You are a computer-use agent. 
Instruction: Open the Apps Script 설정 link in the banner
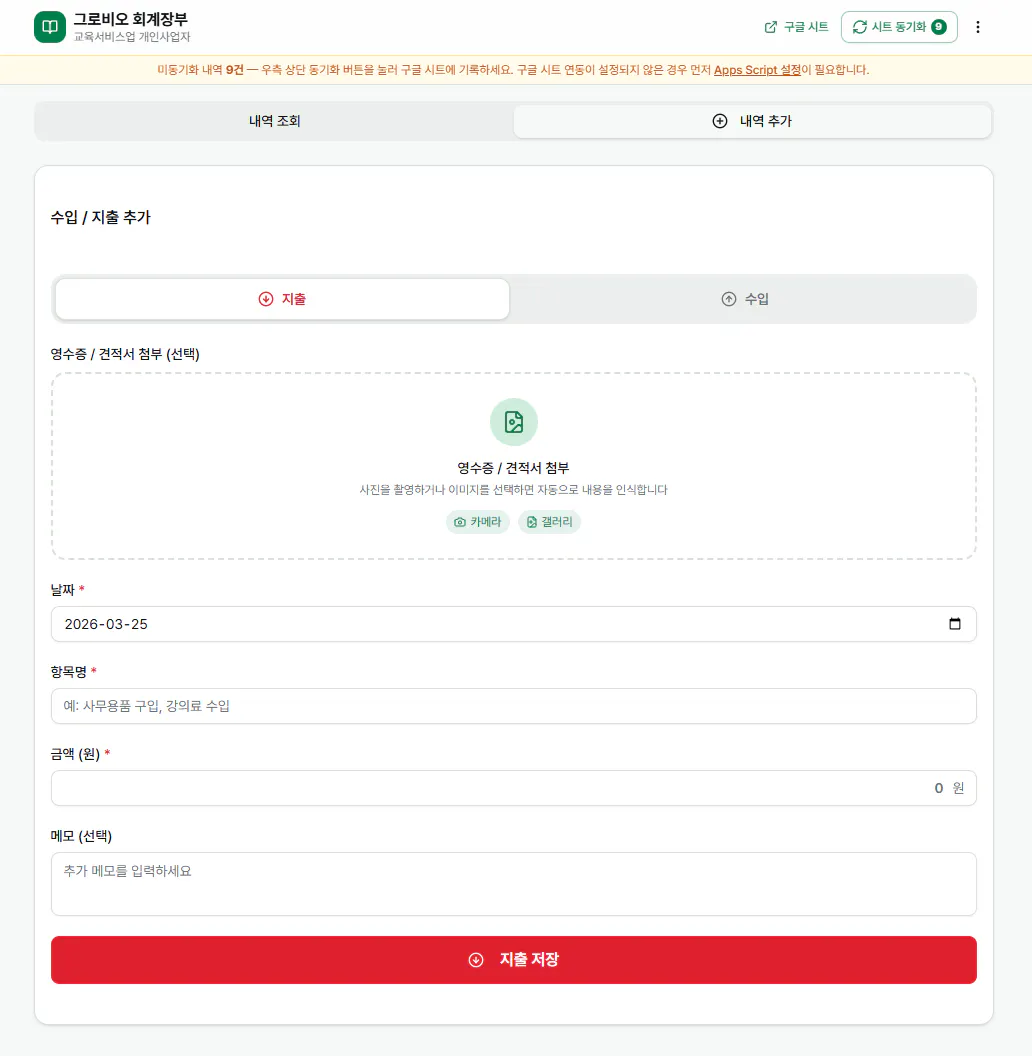pyautogui.click(x=758, y=70)
